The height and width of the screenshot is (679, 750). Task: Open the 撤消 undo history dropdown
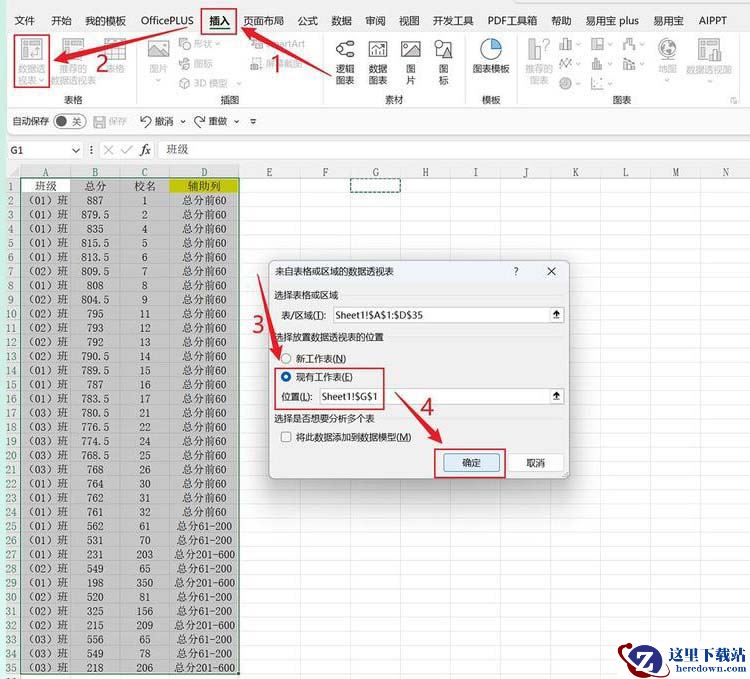(x=183, y=122)
